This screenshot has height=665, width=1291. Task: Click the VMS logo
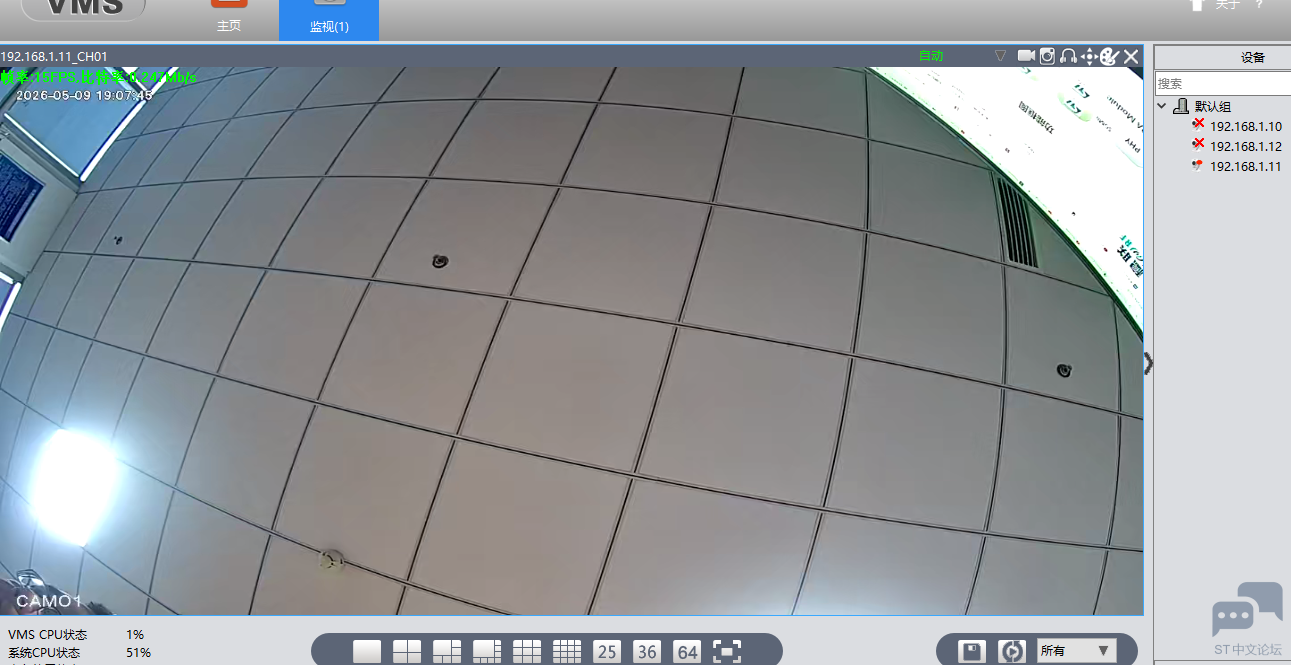click(84, 8)
